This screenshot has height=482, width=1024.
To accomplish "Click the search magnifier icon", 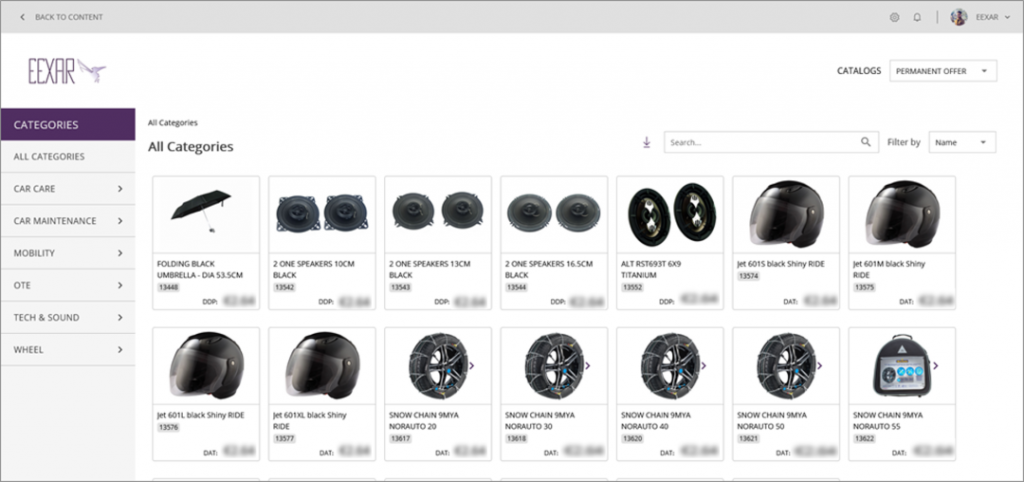I will tap(865, 142).
